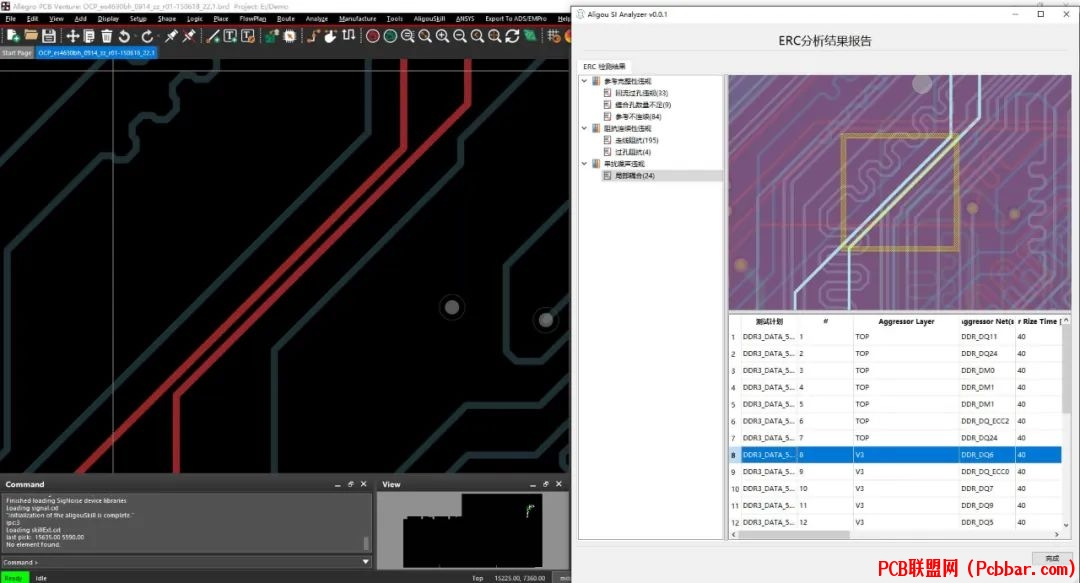Image resolution: width=1080 pixels, height=583 pixels.
Task: Select the Add Text tool
Action: (x=230, y=36)
